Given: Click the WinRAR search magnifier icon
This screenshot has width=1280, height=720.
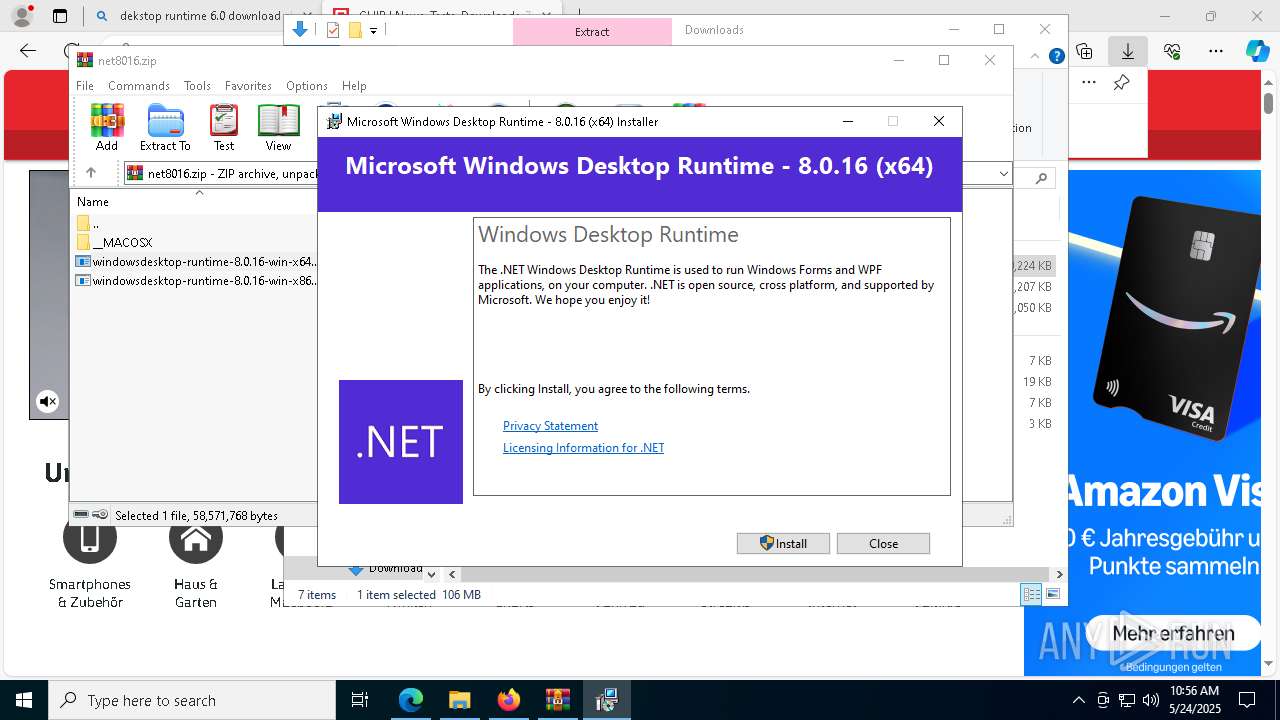Looking at the screenshot, I should [1041, 178].
